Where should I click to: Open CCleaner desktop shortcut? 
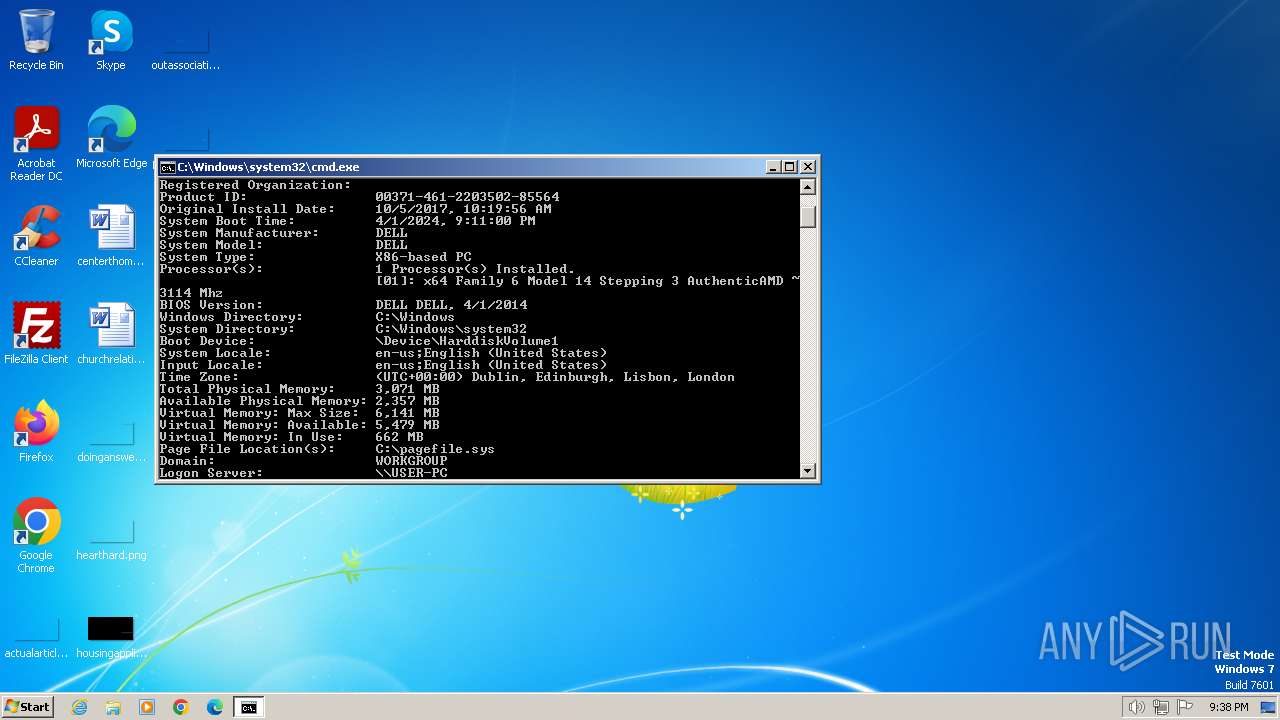[36, 236]
